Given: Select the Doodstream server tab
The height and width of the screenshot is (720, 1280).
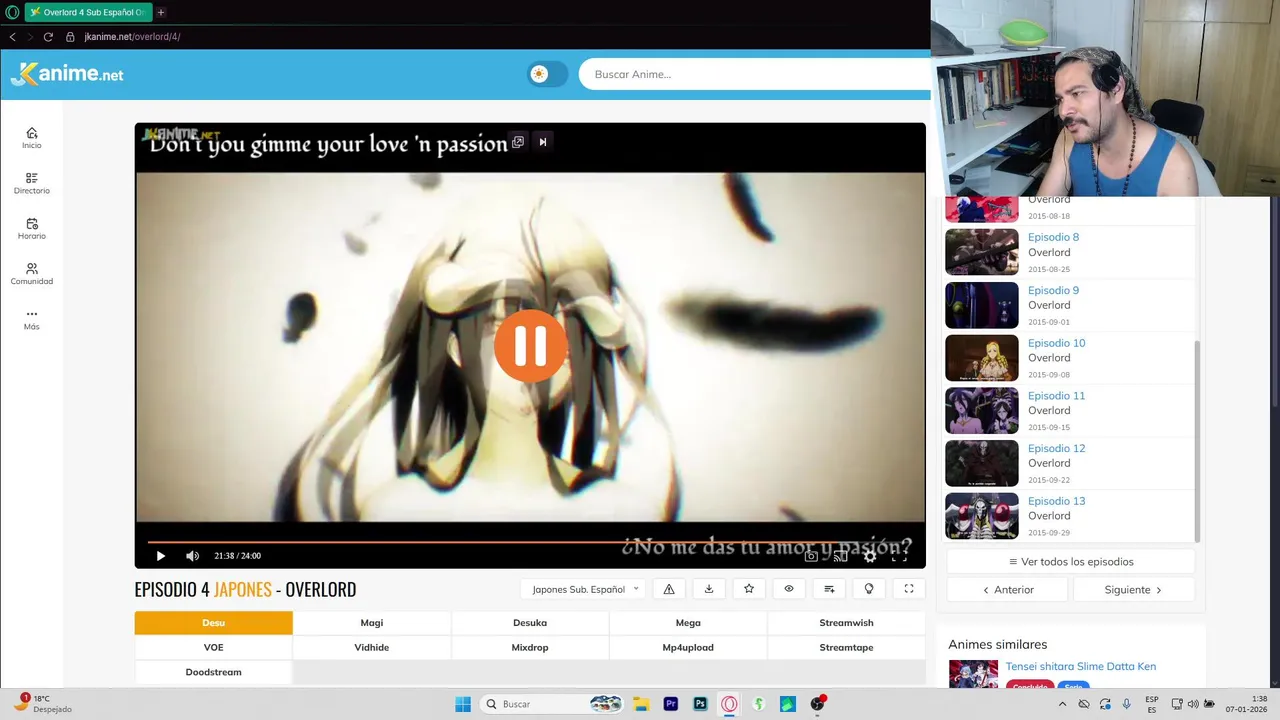Looking at the screenshot, I should tap(214, 672).
